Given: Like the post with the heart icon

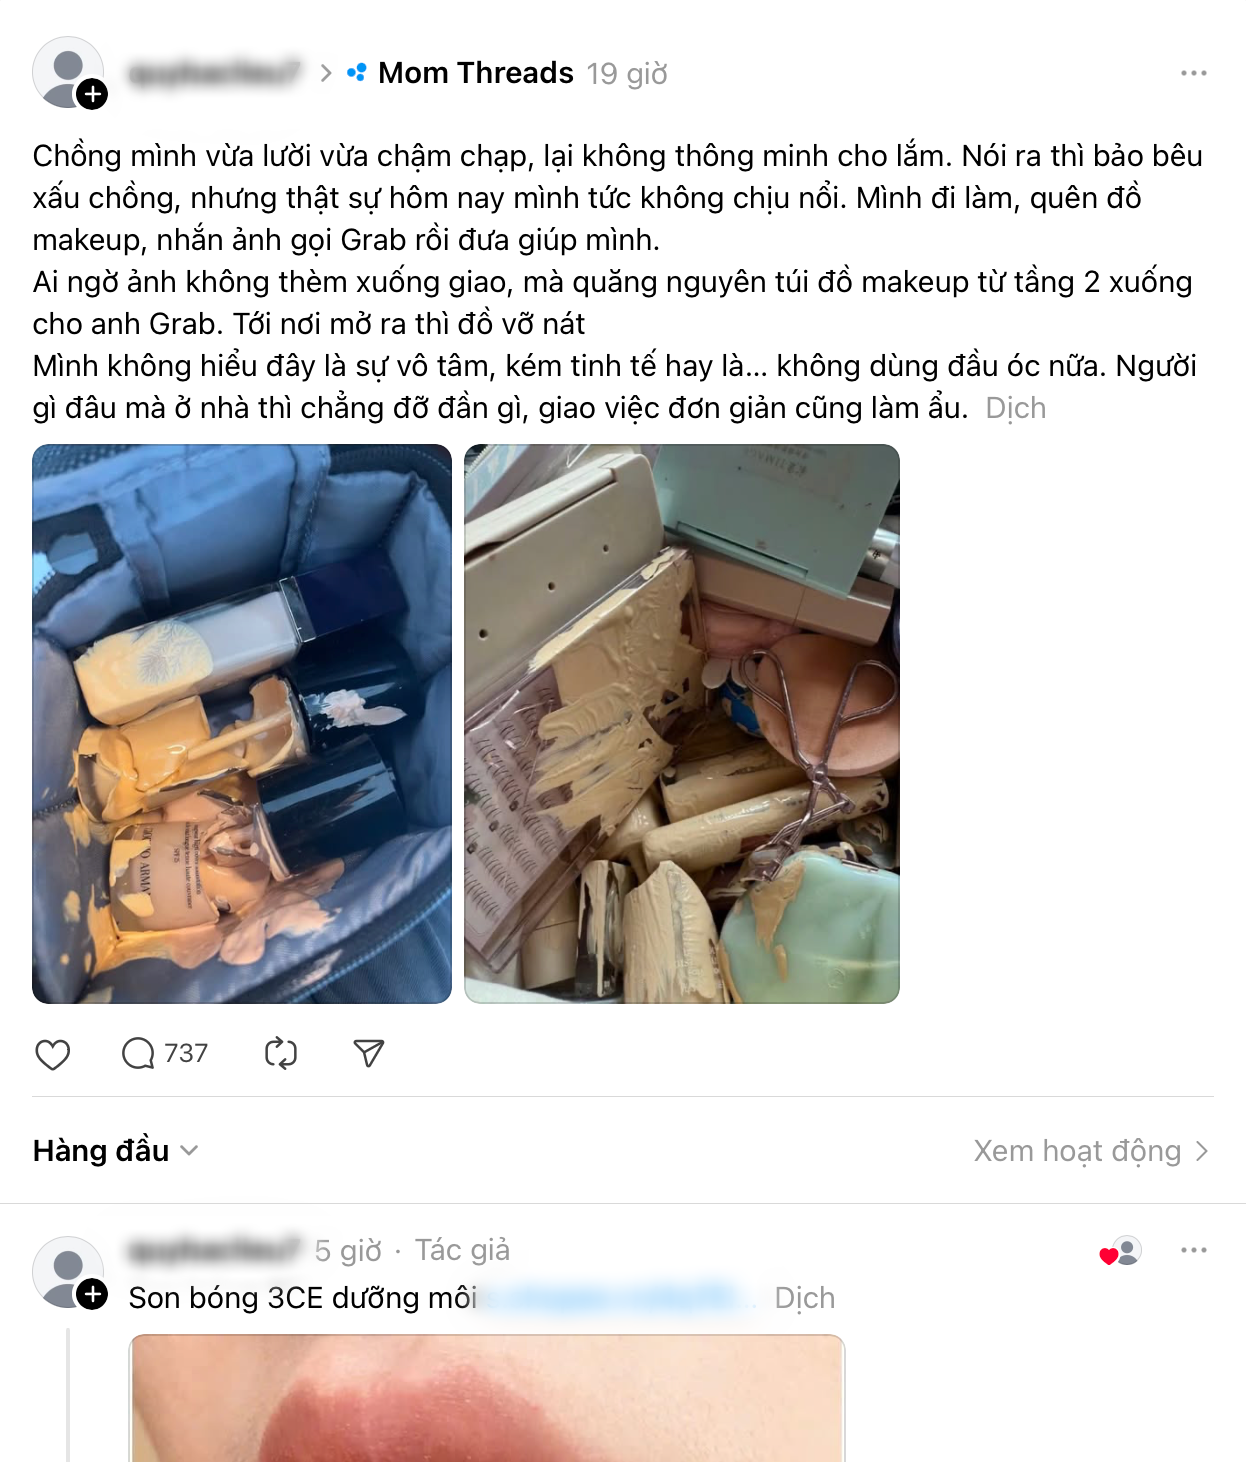Looking at the screenshot, I should (x=53, y=1054).
